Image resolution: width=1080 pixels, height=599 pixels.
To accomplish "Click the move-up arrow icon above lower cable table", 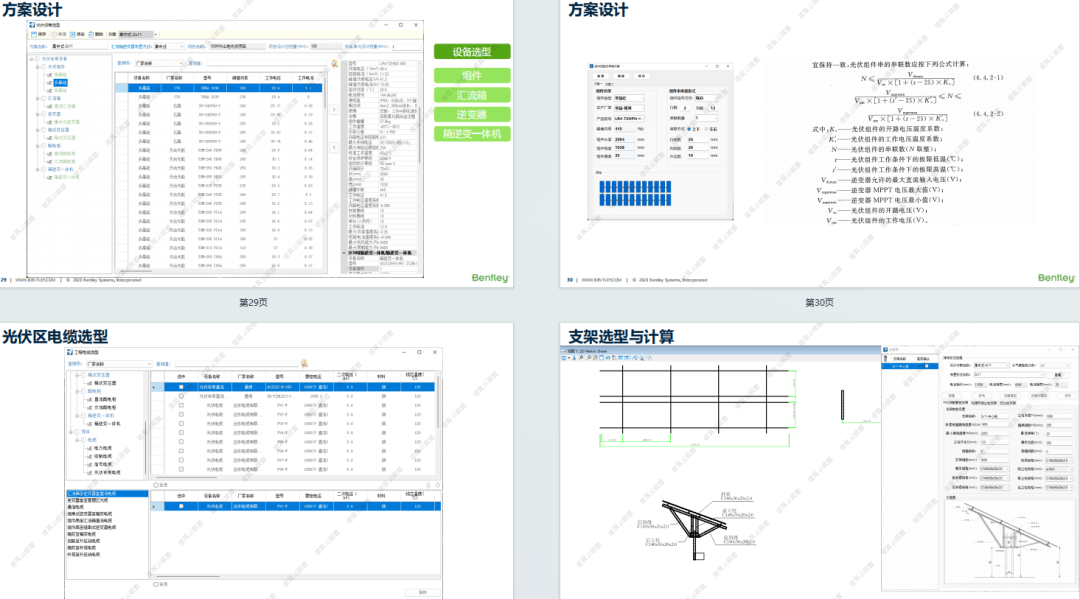I will (x=428, y=485).
